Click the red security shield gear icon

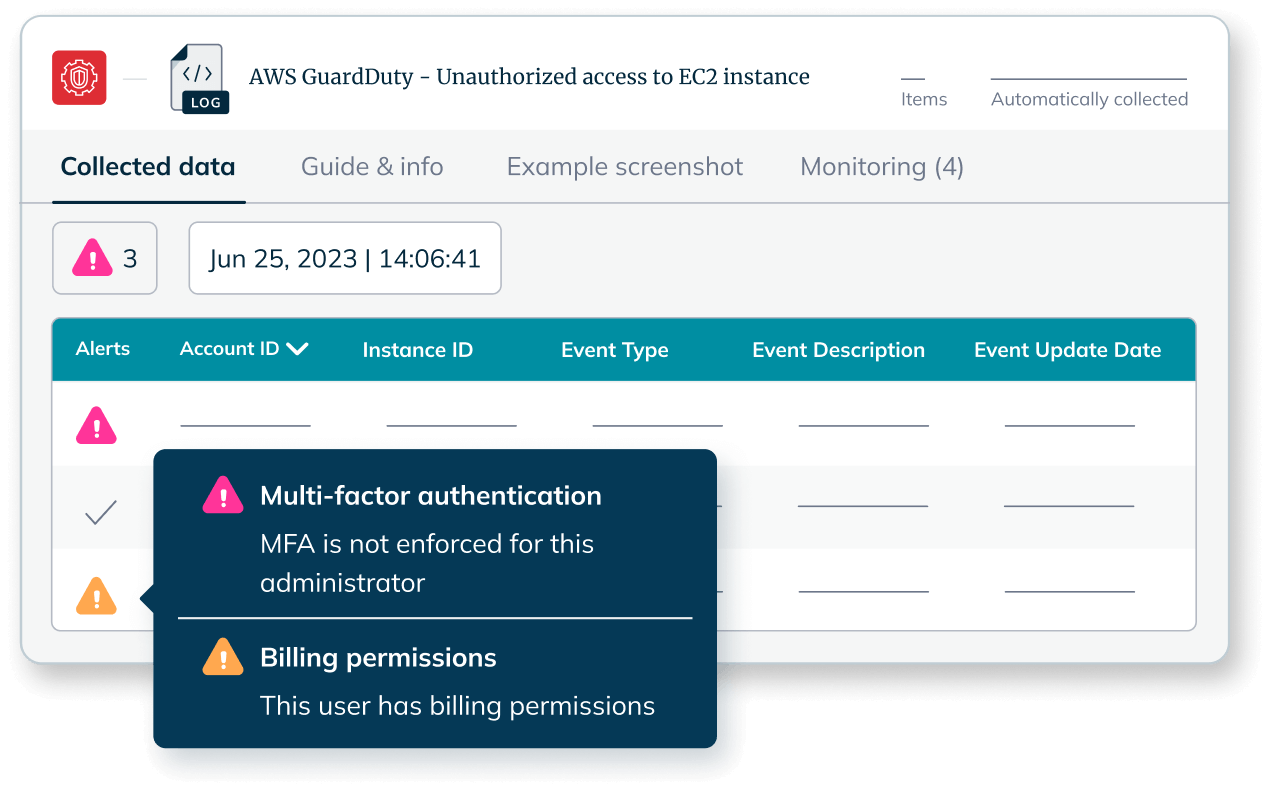click(79, 78)
